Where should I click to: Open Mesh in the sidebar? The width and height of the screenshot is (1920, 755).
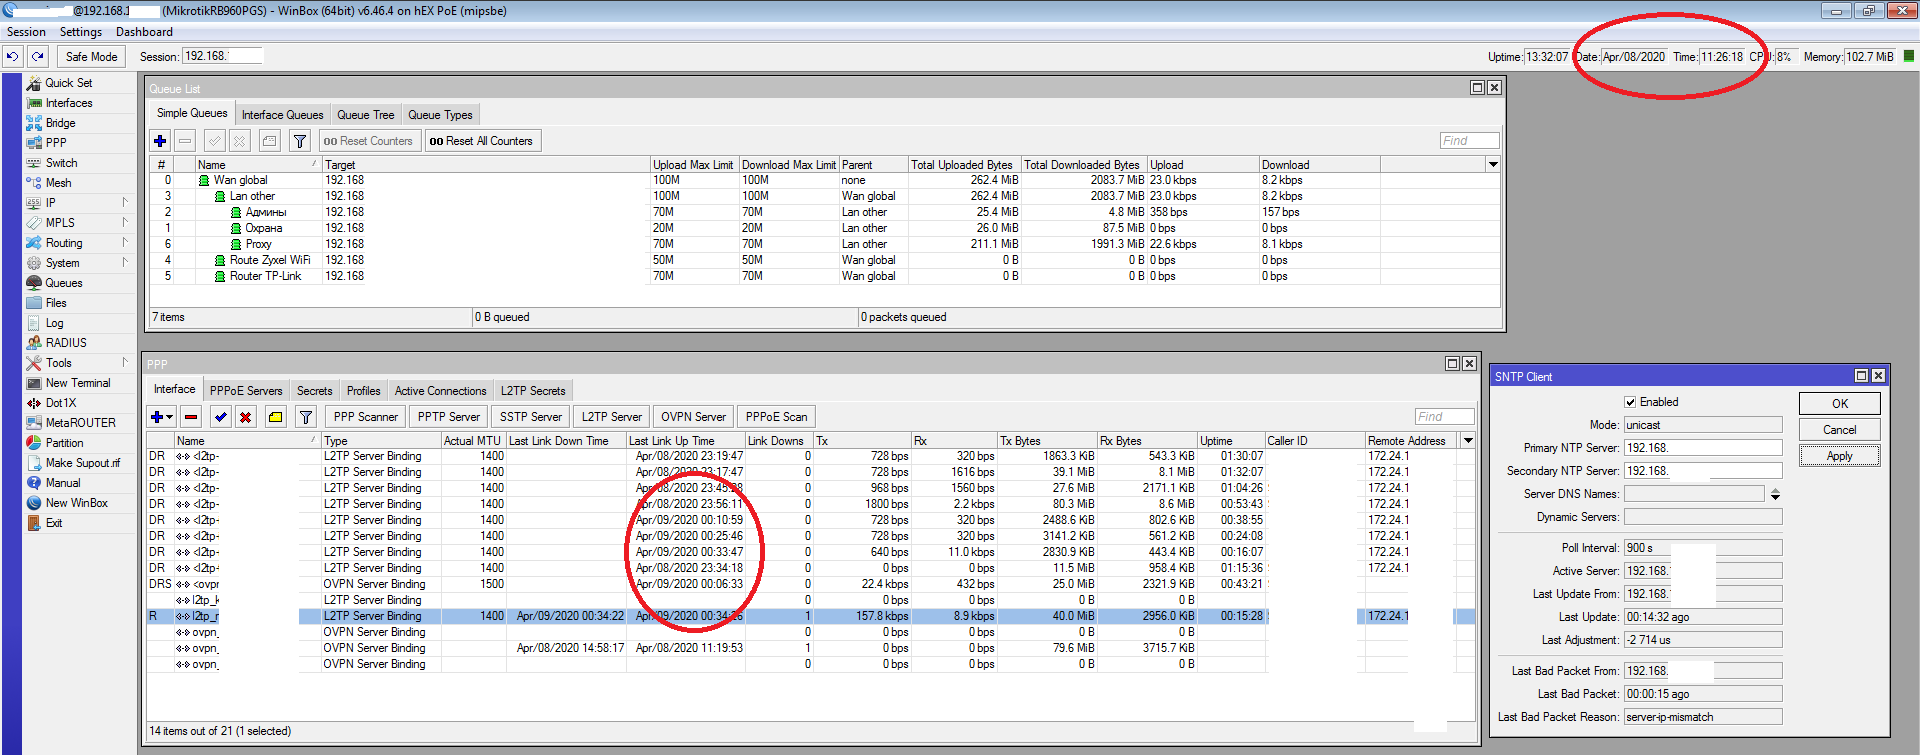pos(58,183)
